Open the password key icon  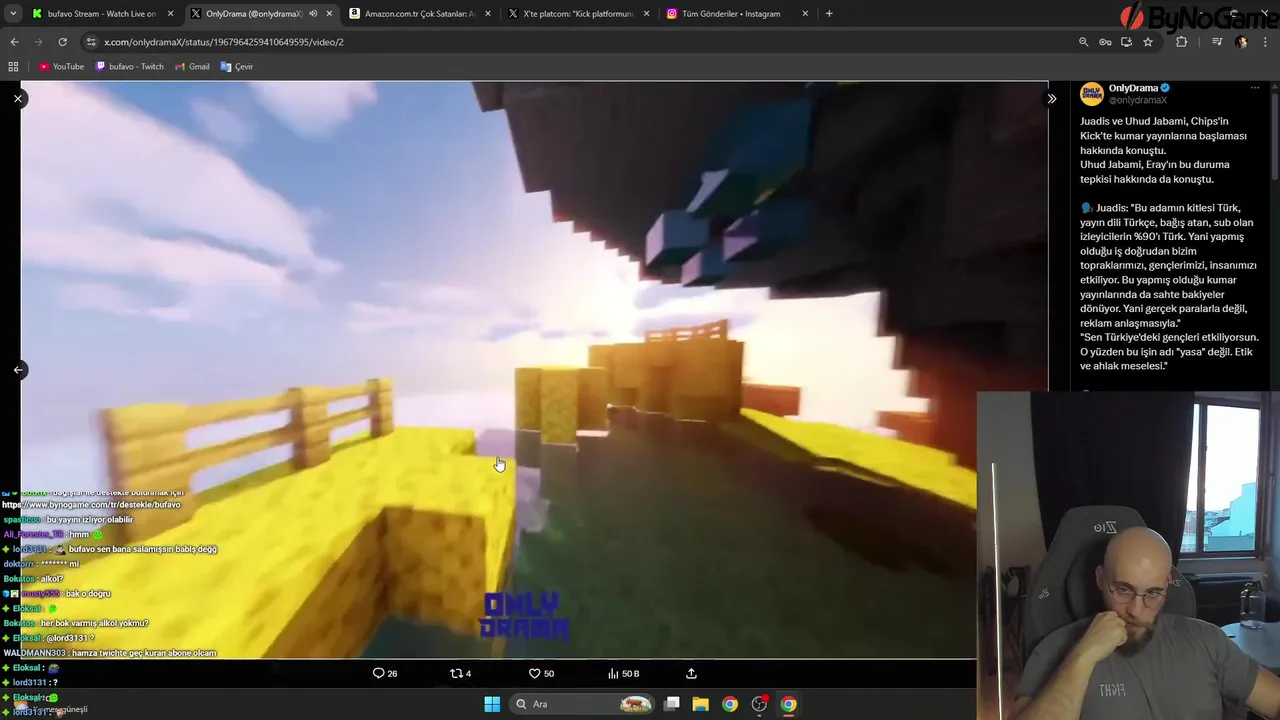click(1105, 42)
